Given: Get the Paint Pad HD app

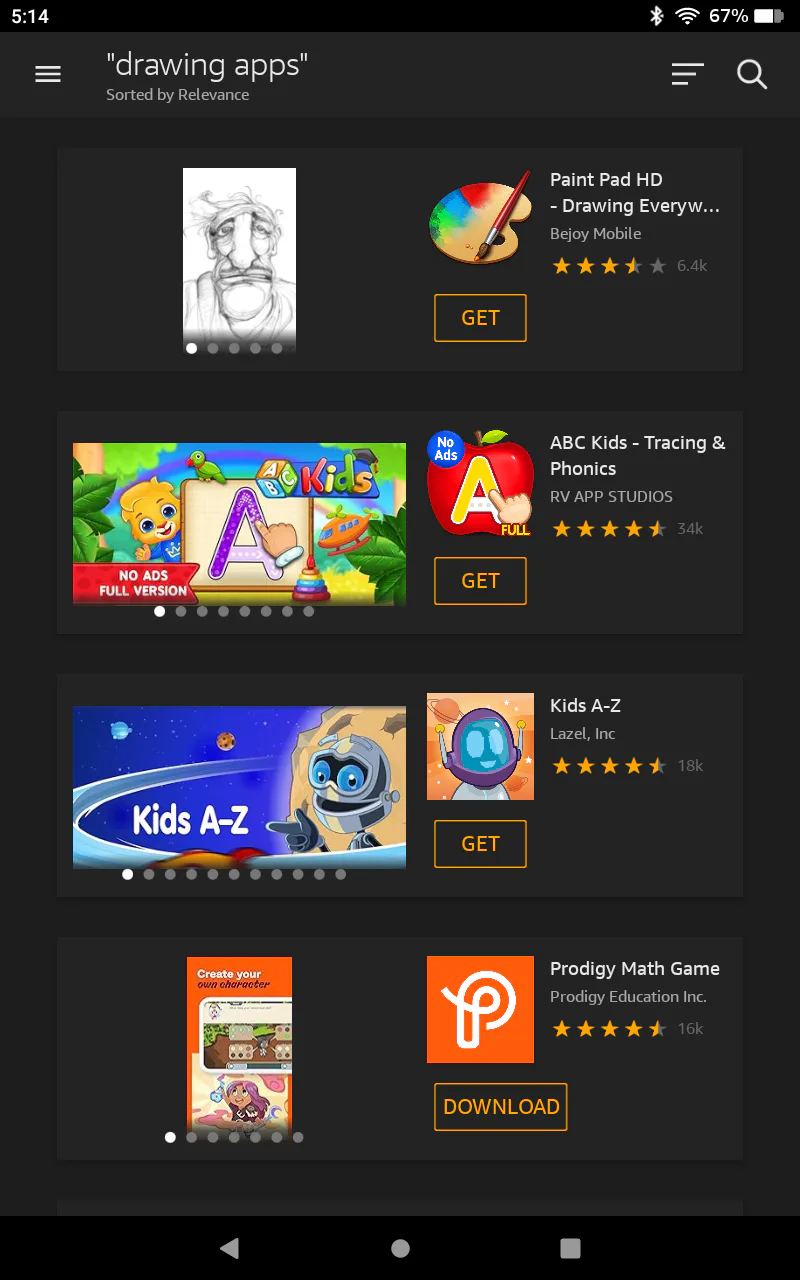Looking at the screenshot, I should click(480, 318).
